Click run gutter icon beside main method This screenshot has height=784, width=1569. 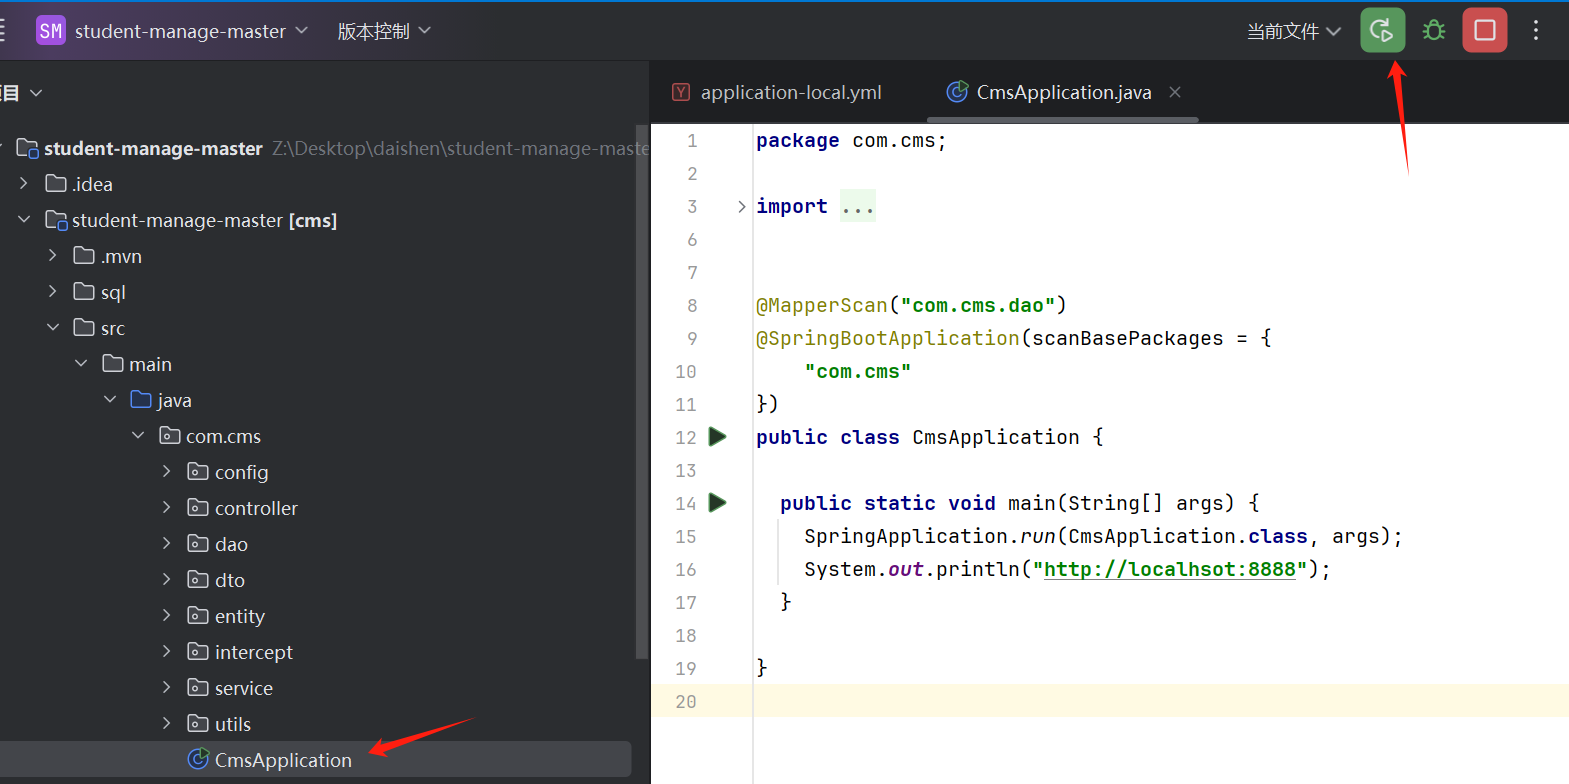coord(717,502)
